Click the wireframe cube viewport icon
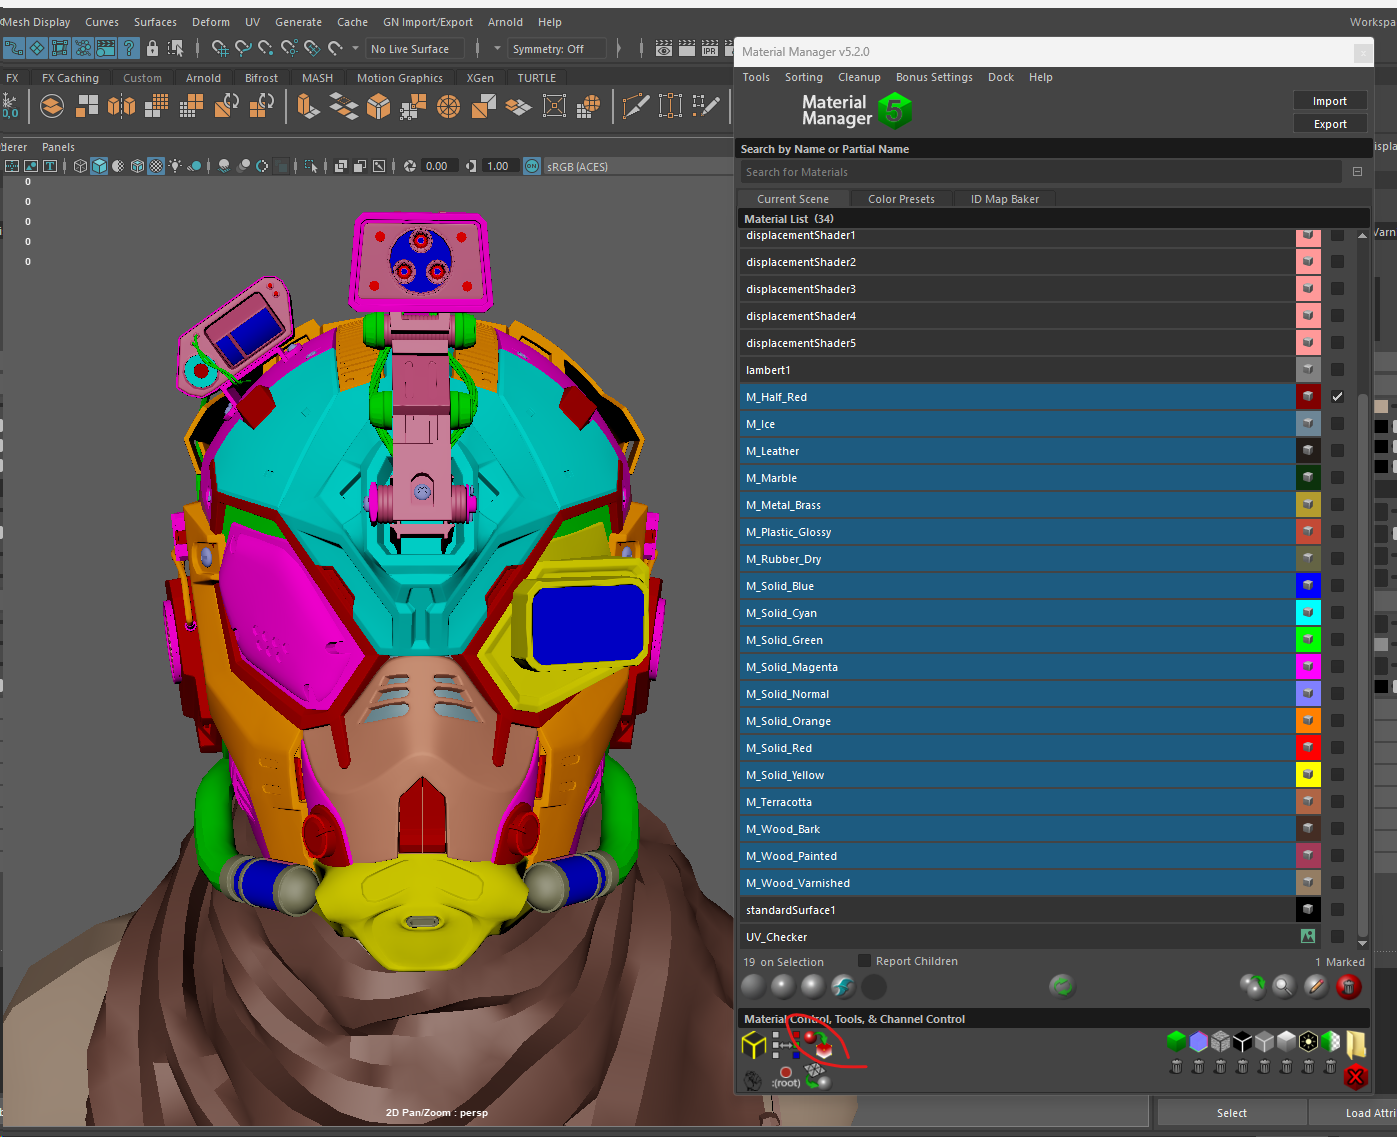1397x1137 pixels. 80,166
